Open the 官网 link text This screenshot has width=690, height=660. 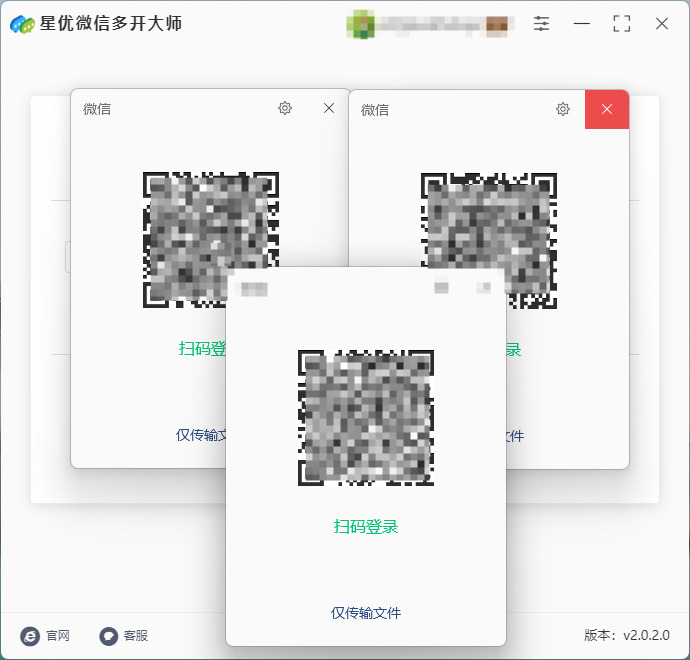(58, 636)
